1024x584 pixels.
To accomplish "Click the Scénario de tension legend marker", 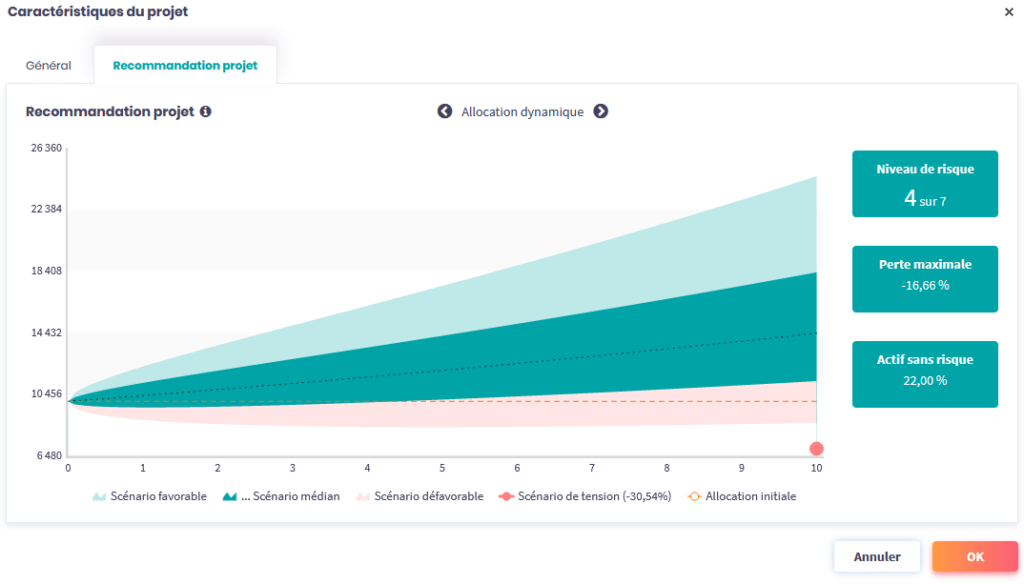I will [x=506, y=497].
